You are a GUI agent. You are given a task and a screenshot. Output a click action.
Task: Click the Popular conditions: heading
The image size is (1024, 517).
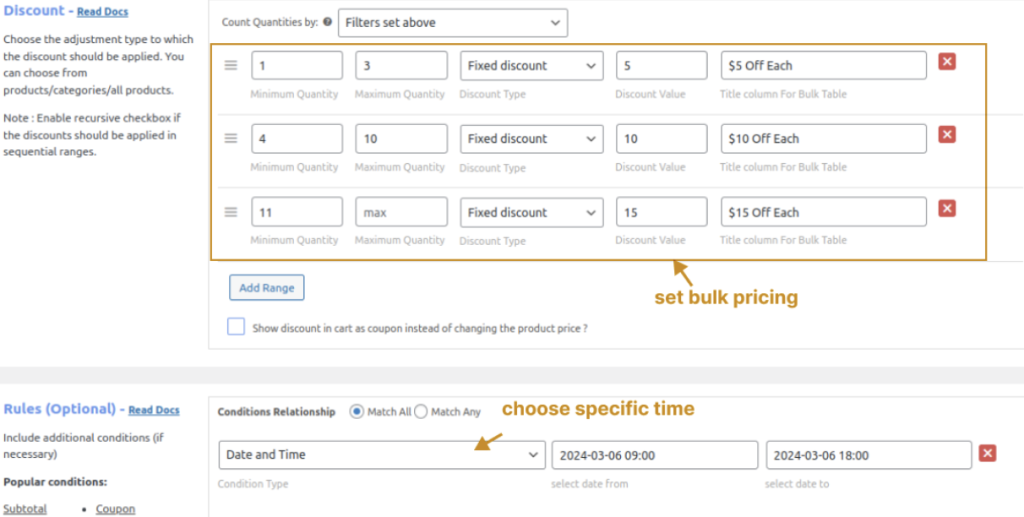click(x=55, y=482)
